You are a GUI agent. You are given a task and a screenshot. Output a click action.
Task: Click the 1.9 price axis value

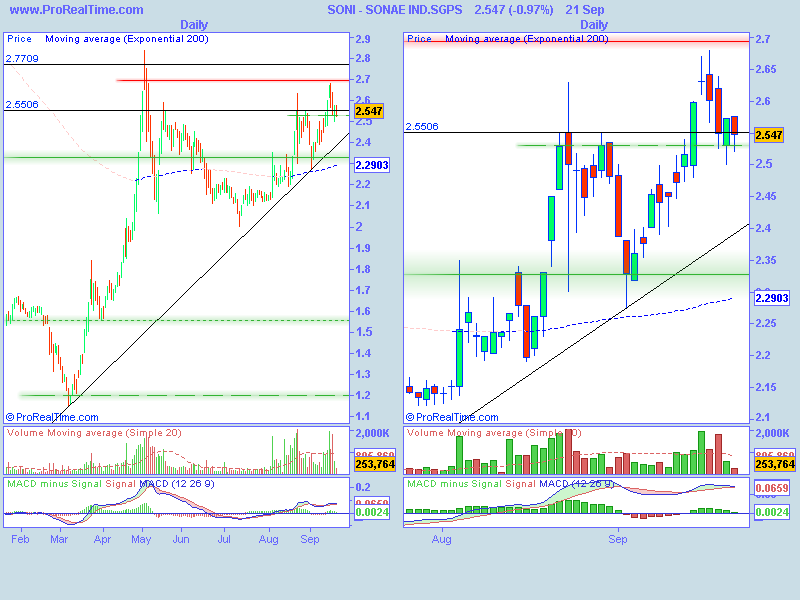pyautogui.click(x=363, y=248)
